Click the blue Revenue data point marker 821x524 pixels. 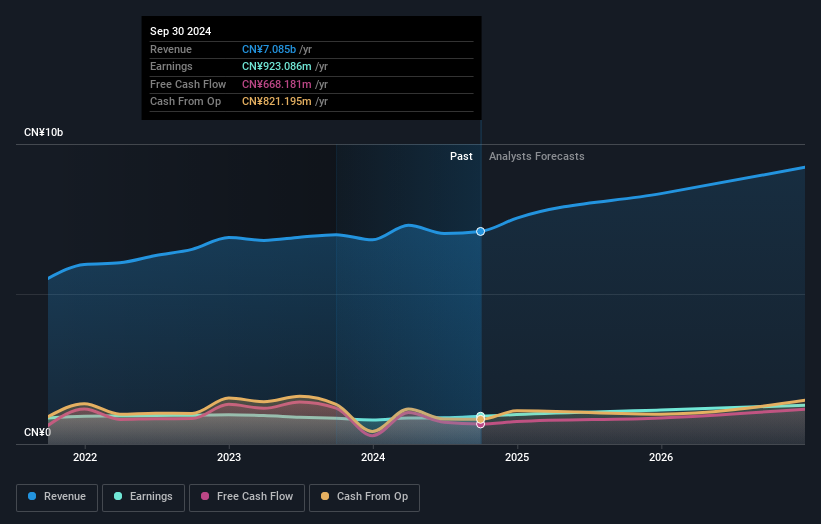pos(480,231)
